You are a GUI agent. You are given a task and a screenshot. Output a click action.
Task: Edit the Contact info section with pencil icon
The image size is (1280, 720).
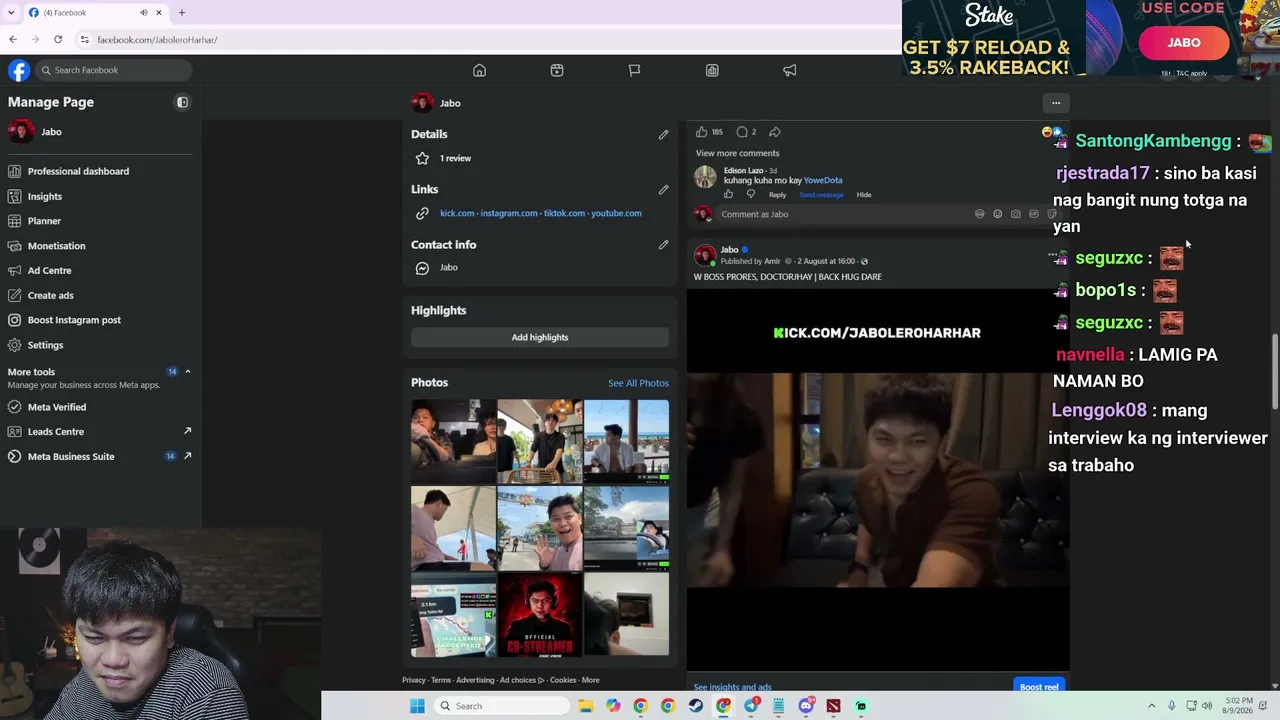663,245
